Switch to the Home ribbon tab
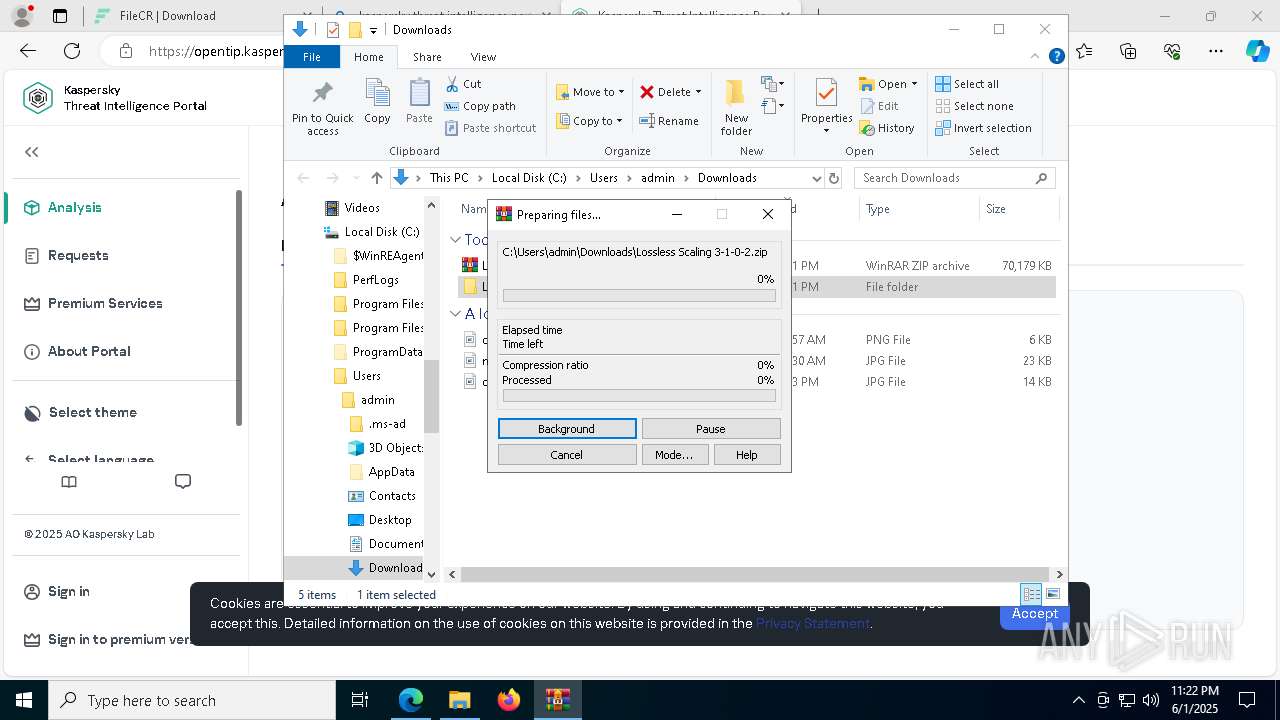Viewport: 1280px width, 720px height. [x=368, y=57]
